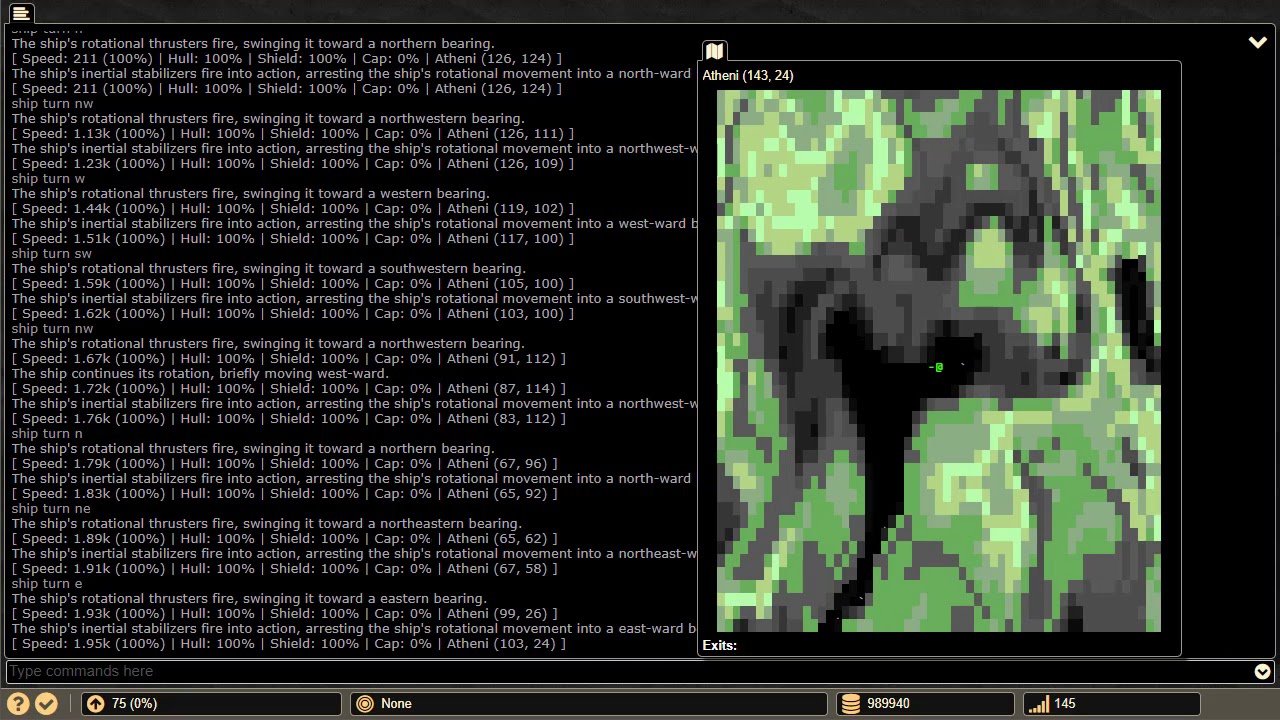Click the green player marker on the map
1280x720 pixels.
point(938,368)
